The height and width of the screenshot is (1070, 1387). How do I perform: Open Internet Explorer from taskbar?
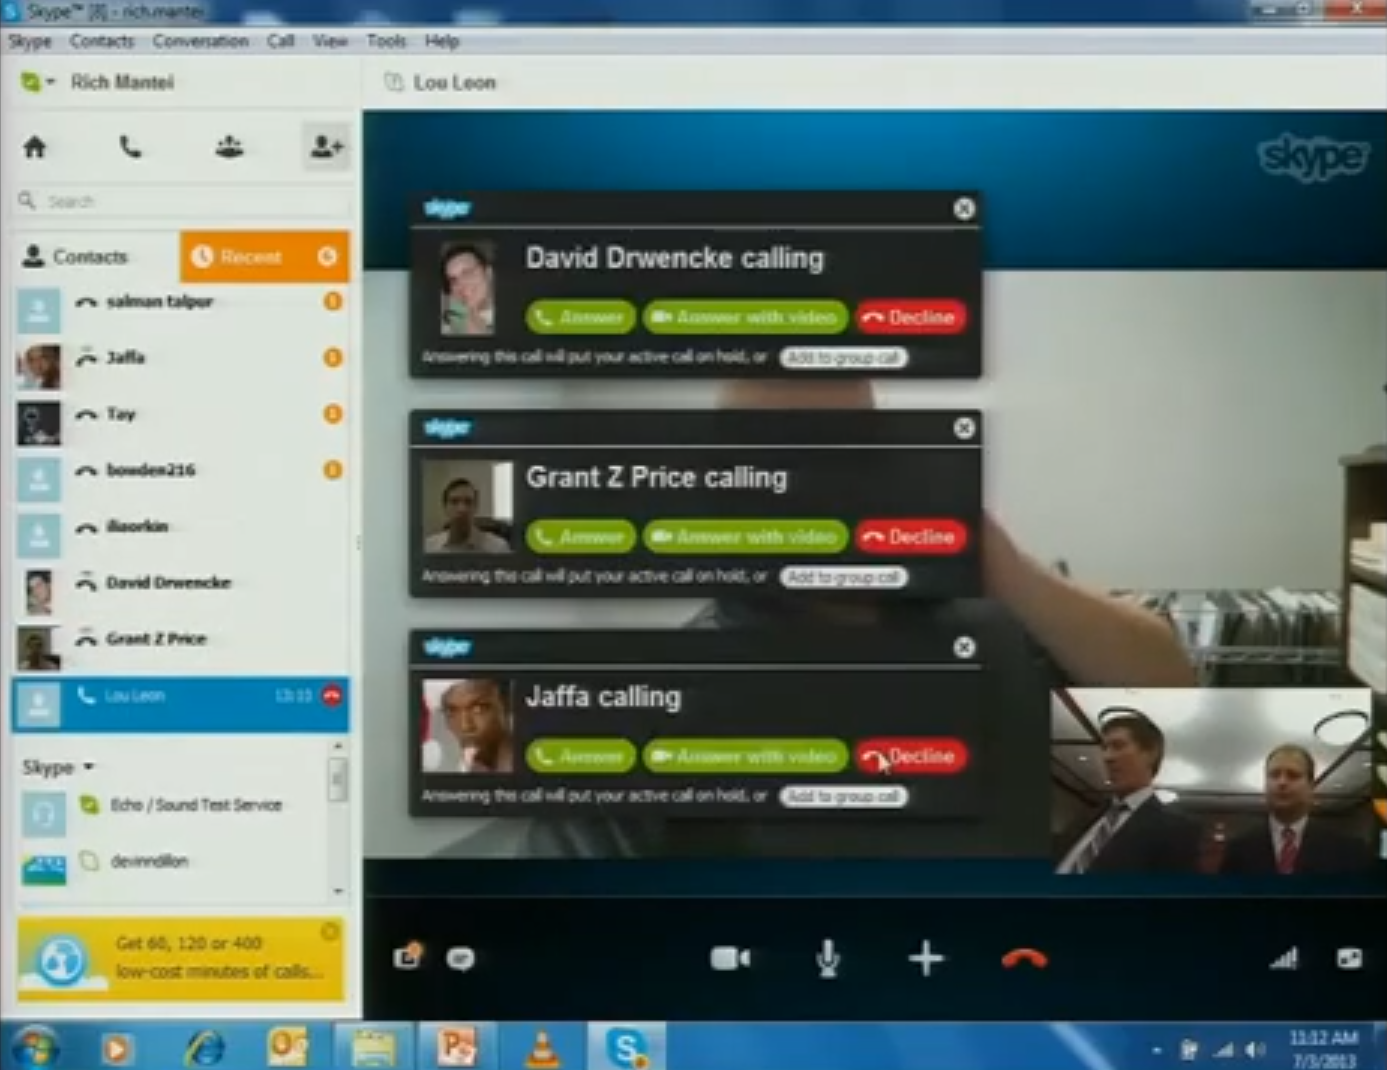coord(205,1047)
